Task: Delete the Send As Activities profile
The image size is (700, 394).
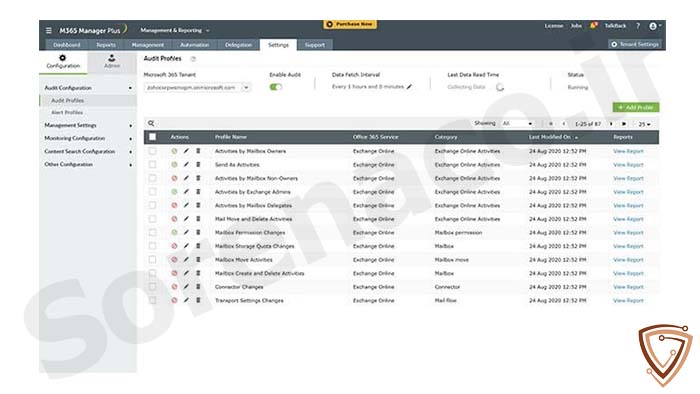Action: (198, 165)
